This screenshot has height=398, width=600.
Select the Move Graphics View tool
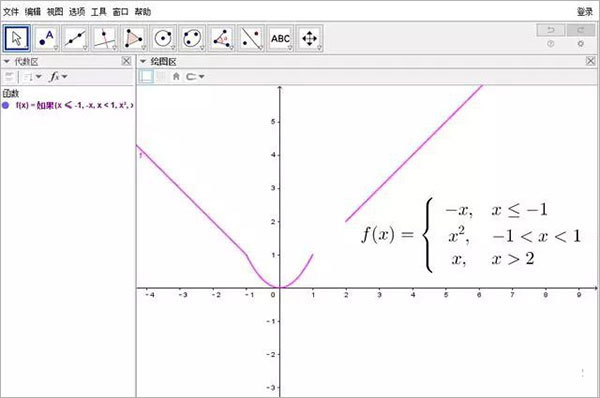point(309,38)
